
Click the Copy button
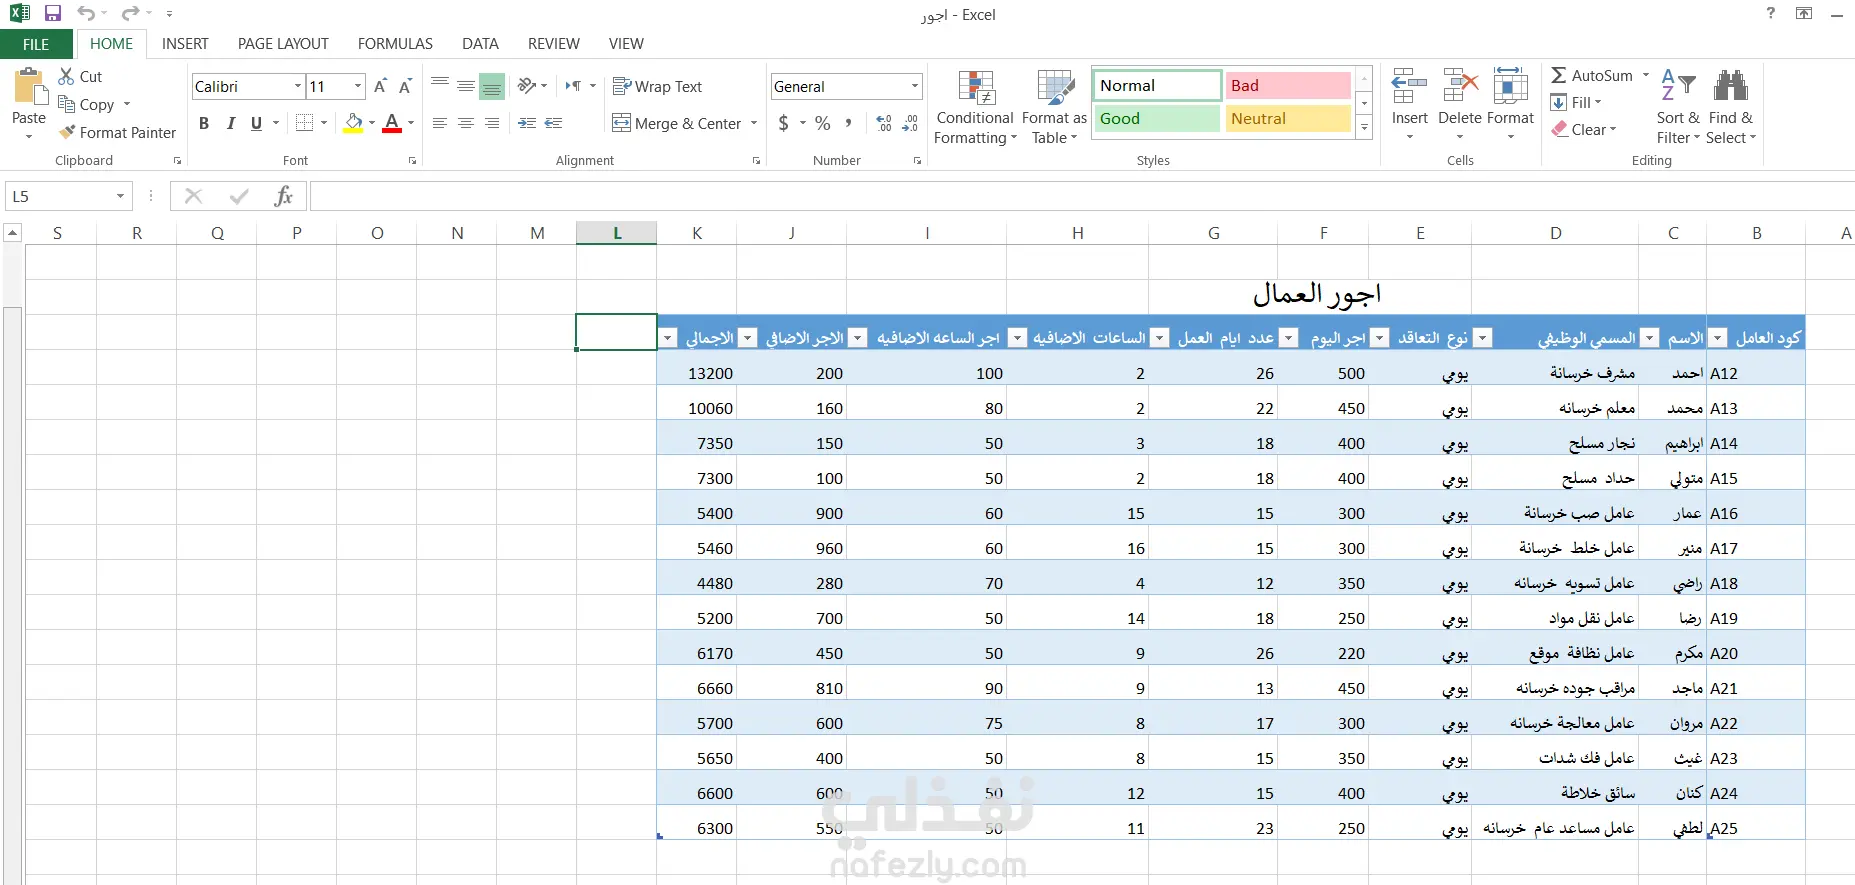(x=86, y=104)
